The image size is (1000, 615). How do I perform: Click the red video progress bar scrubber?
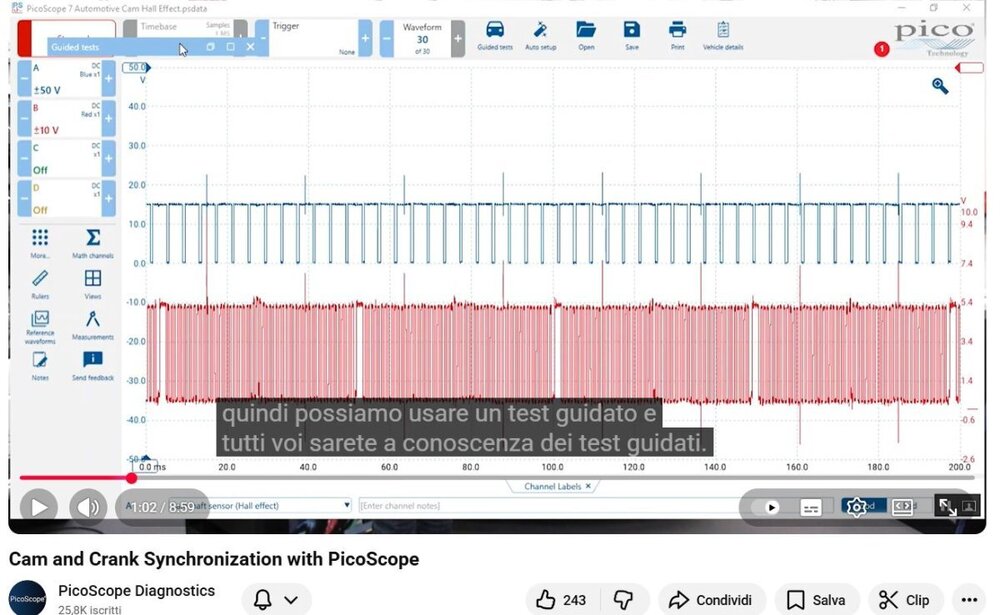tap(131, 478)
